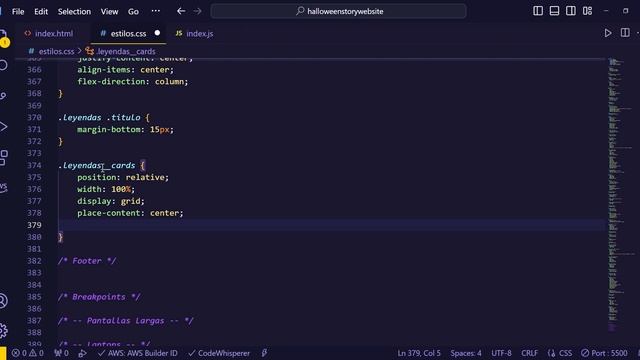Image resolution: width=640 pixels, height=360 pixels.
Task: Open the View menu
Action: [109, 11]
